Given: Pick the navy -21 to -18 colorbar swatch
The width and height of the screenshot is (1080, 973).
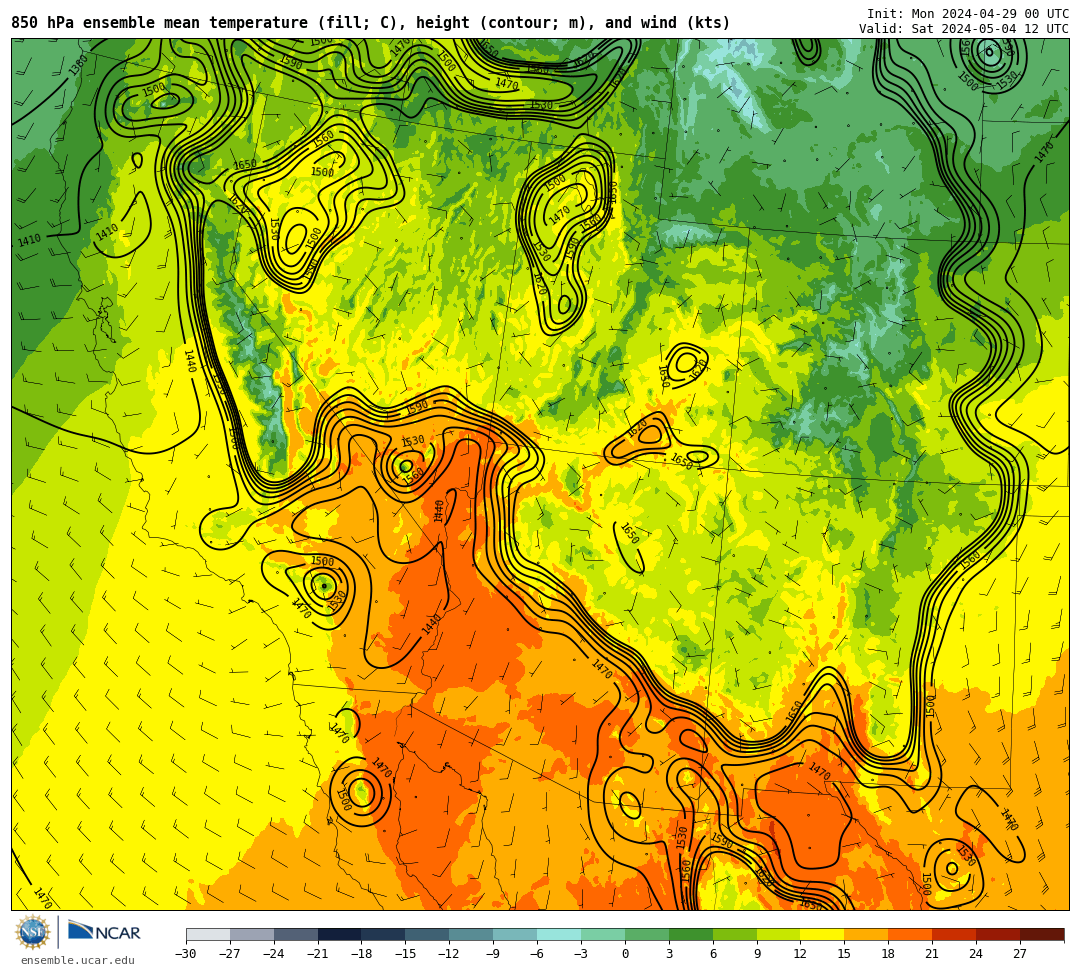Looking at the screenshot, I should pyautogui.click(x=340, y=934).
